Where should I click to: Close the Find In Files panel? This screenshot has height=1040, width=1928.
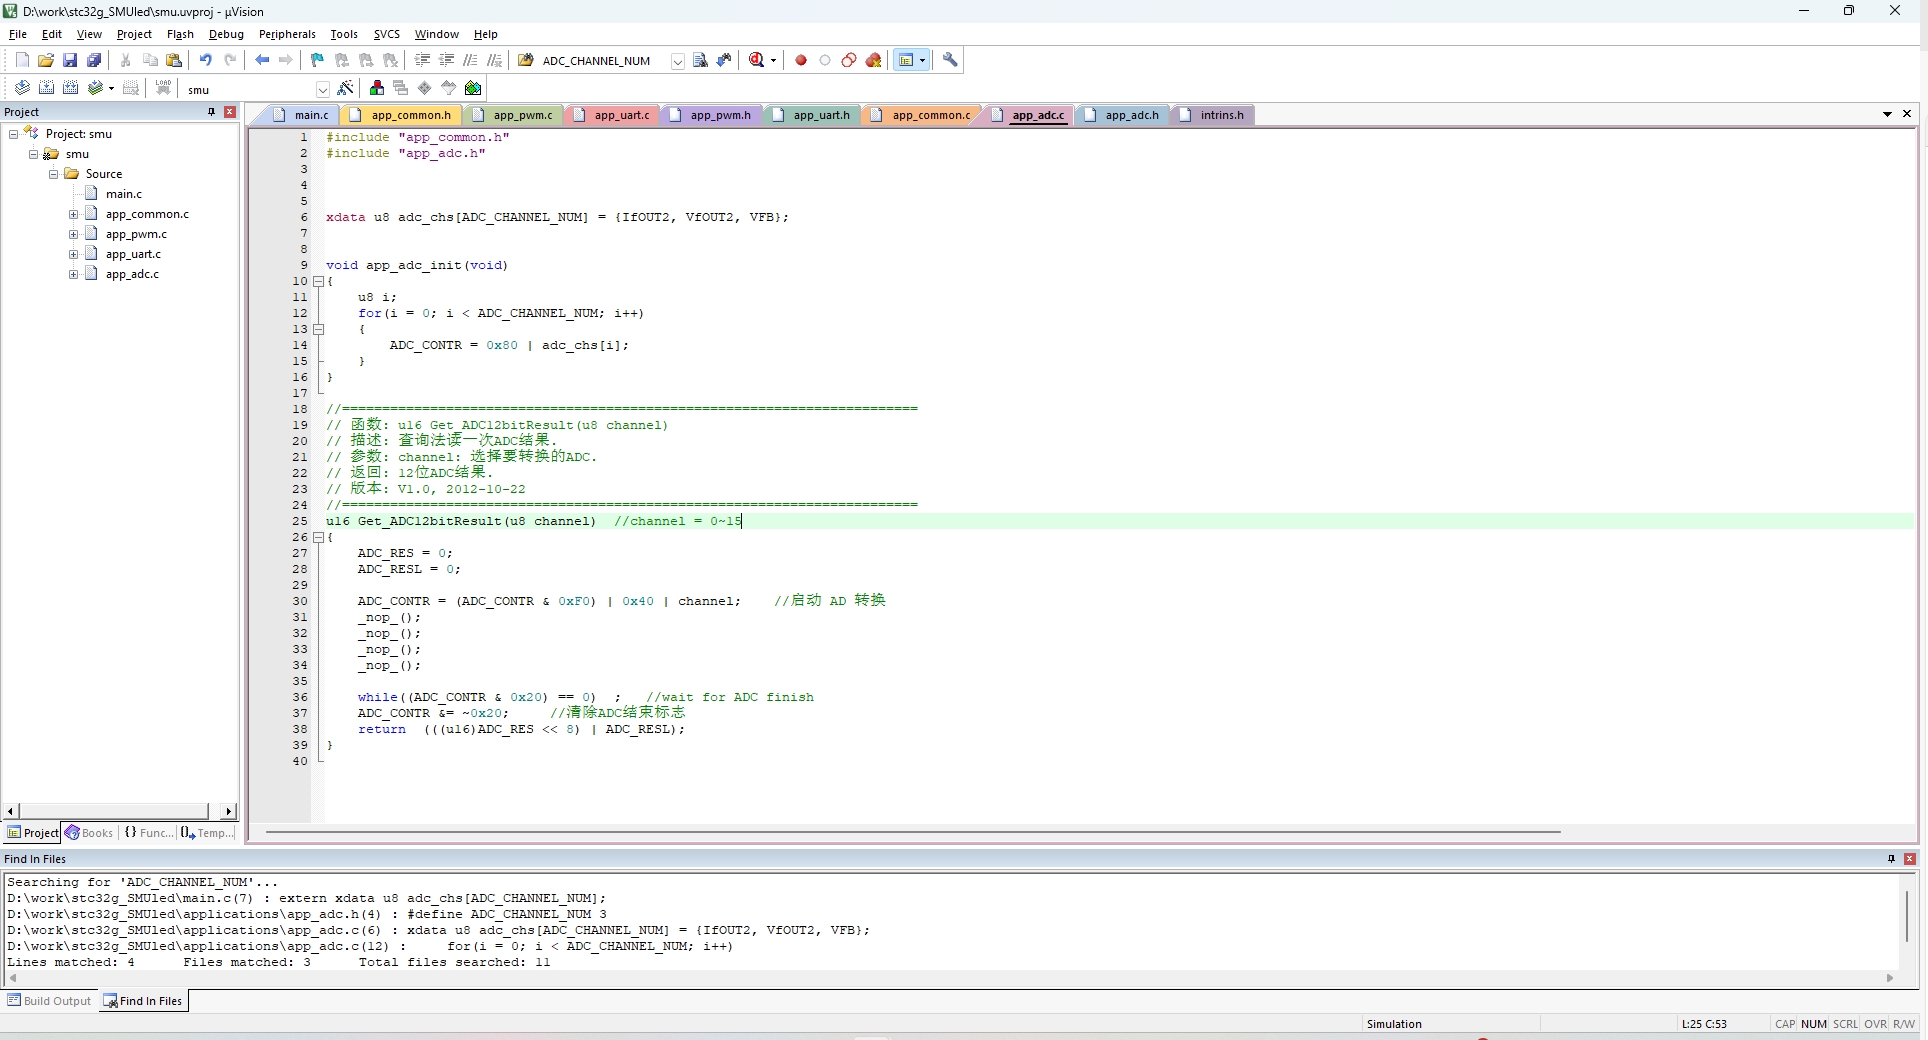(x=1910, y=859)
